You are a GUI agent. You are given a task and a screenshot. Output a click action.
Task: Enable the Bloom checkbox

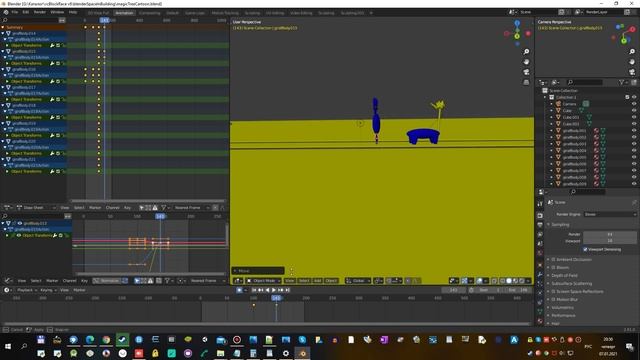coord(554,267)
